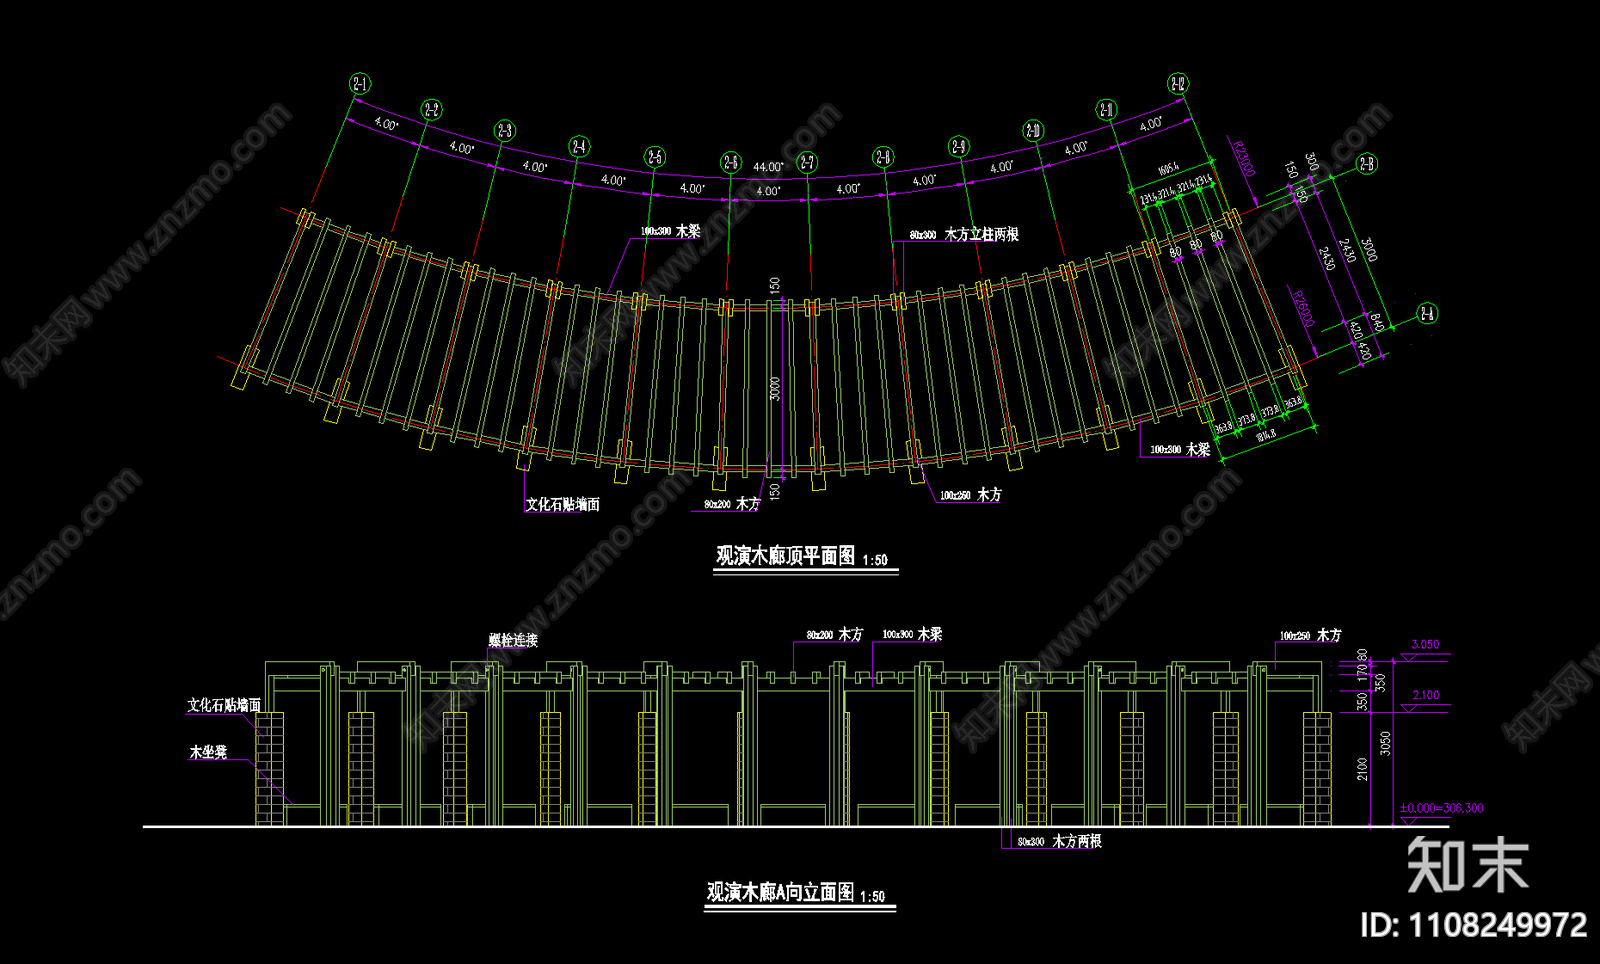This screenshot has width=1600, height=964.
Task: Select grid axis bubble 2-B
Action: (1366, 165)
